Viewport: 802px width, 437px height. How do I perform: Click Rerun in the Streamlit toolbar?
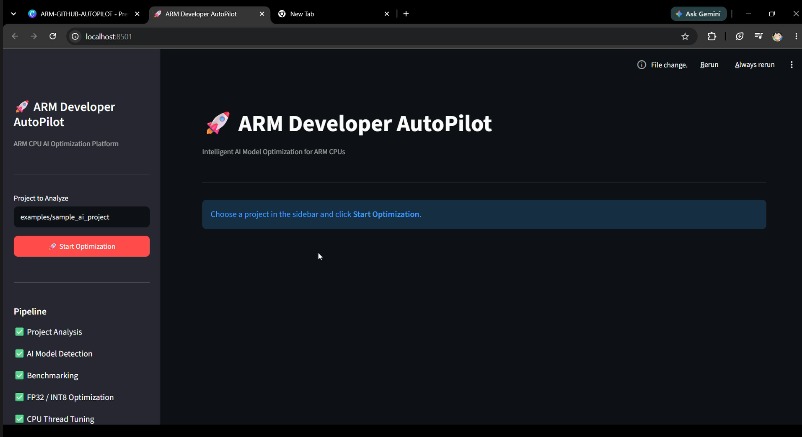pyautogui.click(x=709, y=65)
